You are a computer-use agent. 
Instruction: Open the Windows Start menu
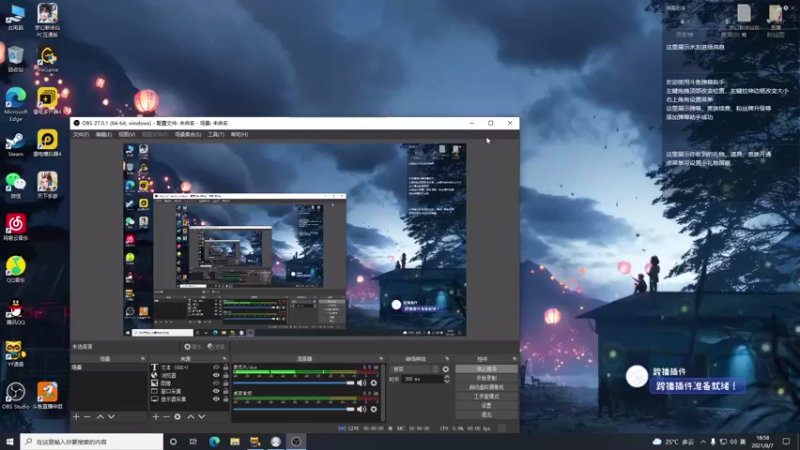pos(10,442)
